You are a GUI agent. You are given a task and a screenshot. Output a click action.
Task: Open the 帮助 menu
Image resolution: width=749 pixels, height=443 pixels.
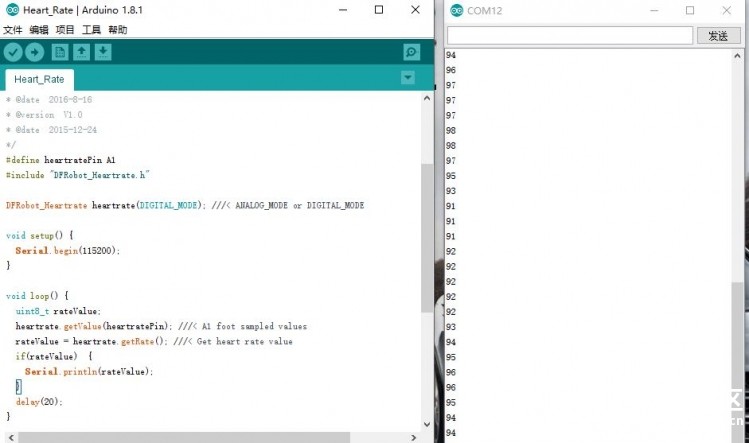click(118, 30)
